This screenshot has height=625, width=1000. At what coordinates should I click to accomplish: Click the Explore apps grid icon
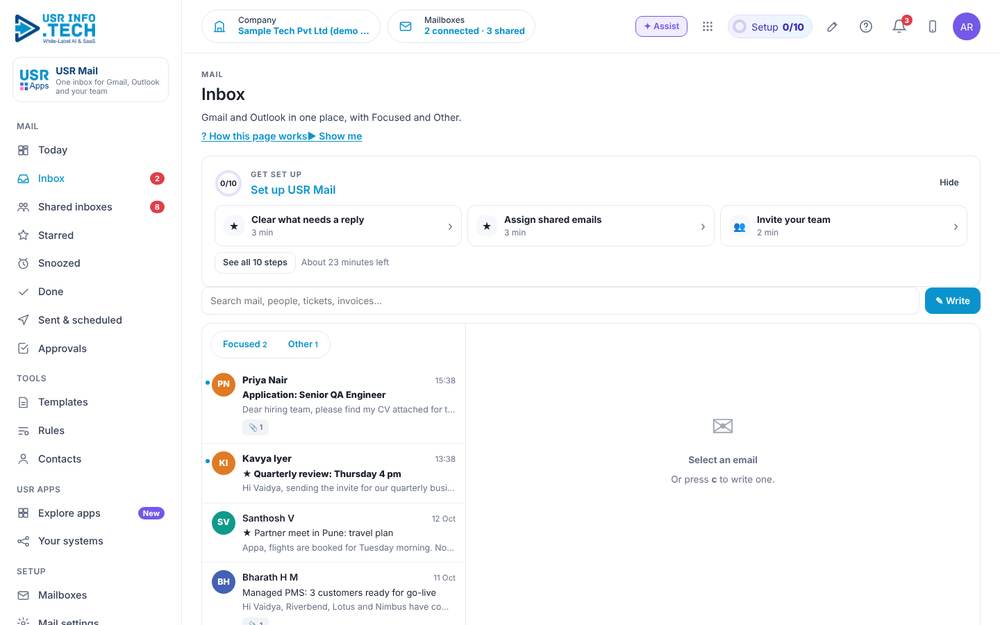tap(23, 513)
